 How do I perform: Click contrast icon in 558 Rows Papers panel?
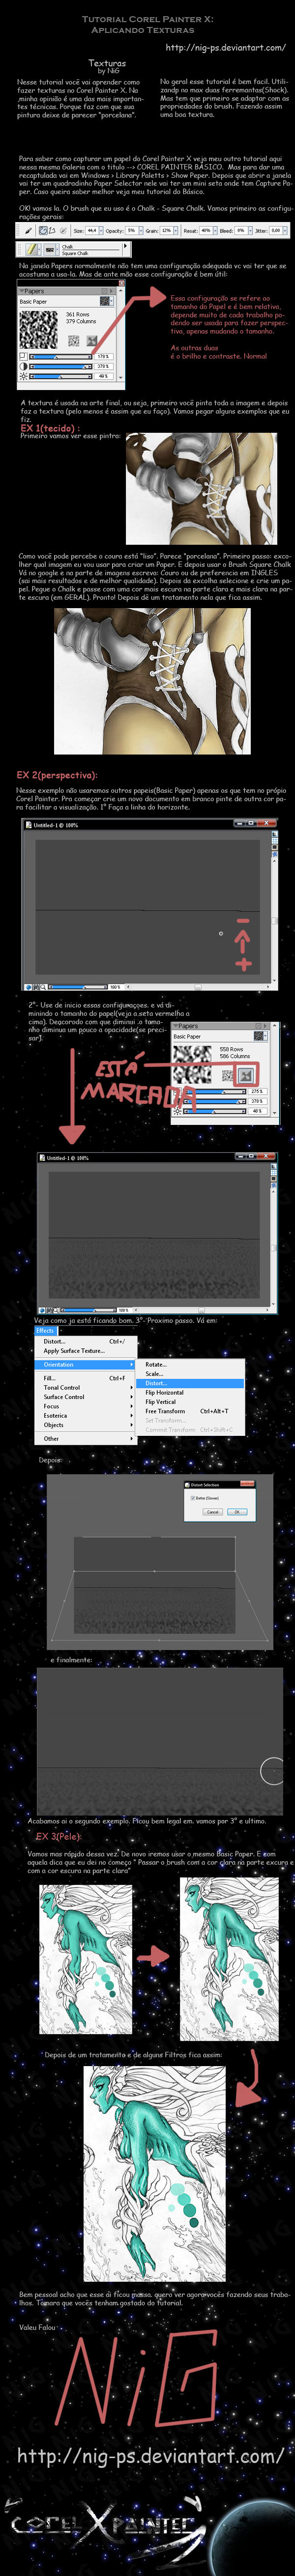pos(177,1101)
